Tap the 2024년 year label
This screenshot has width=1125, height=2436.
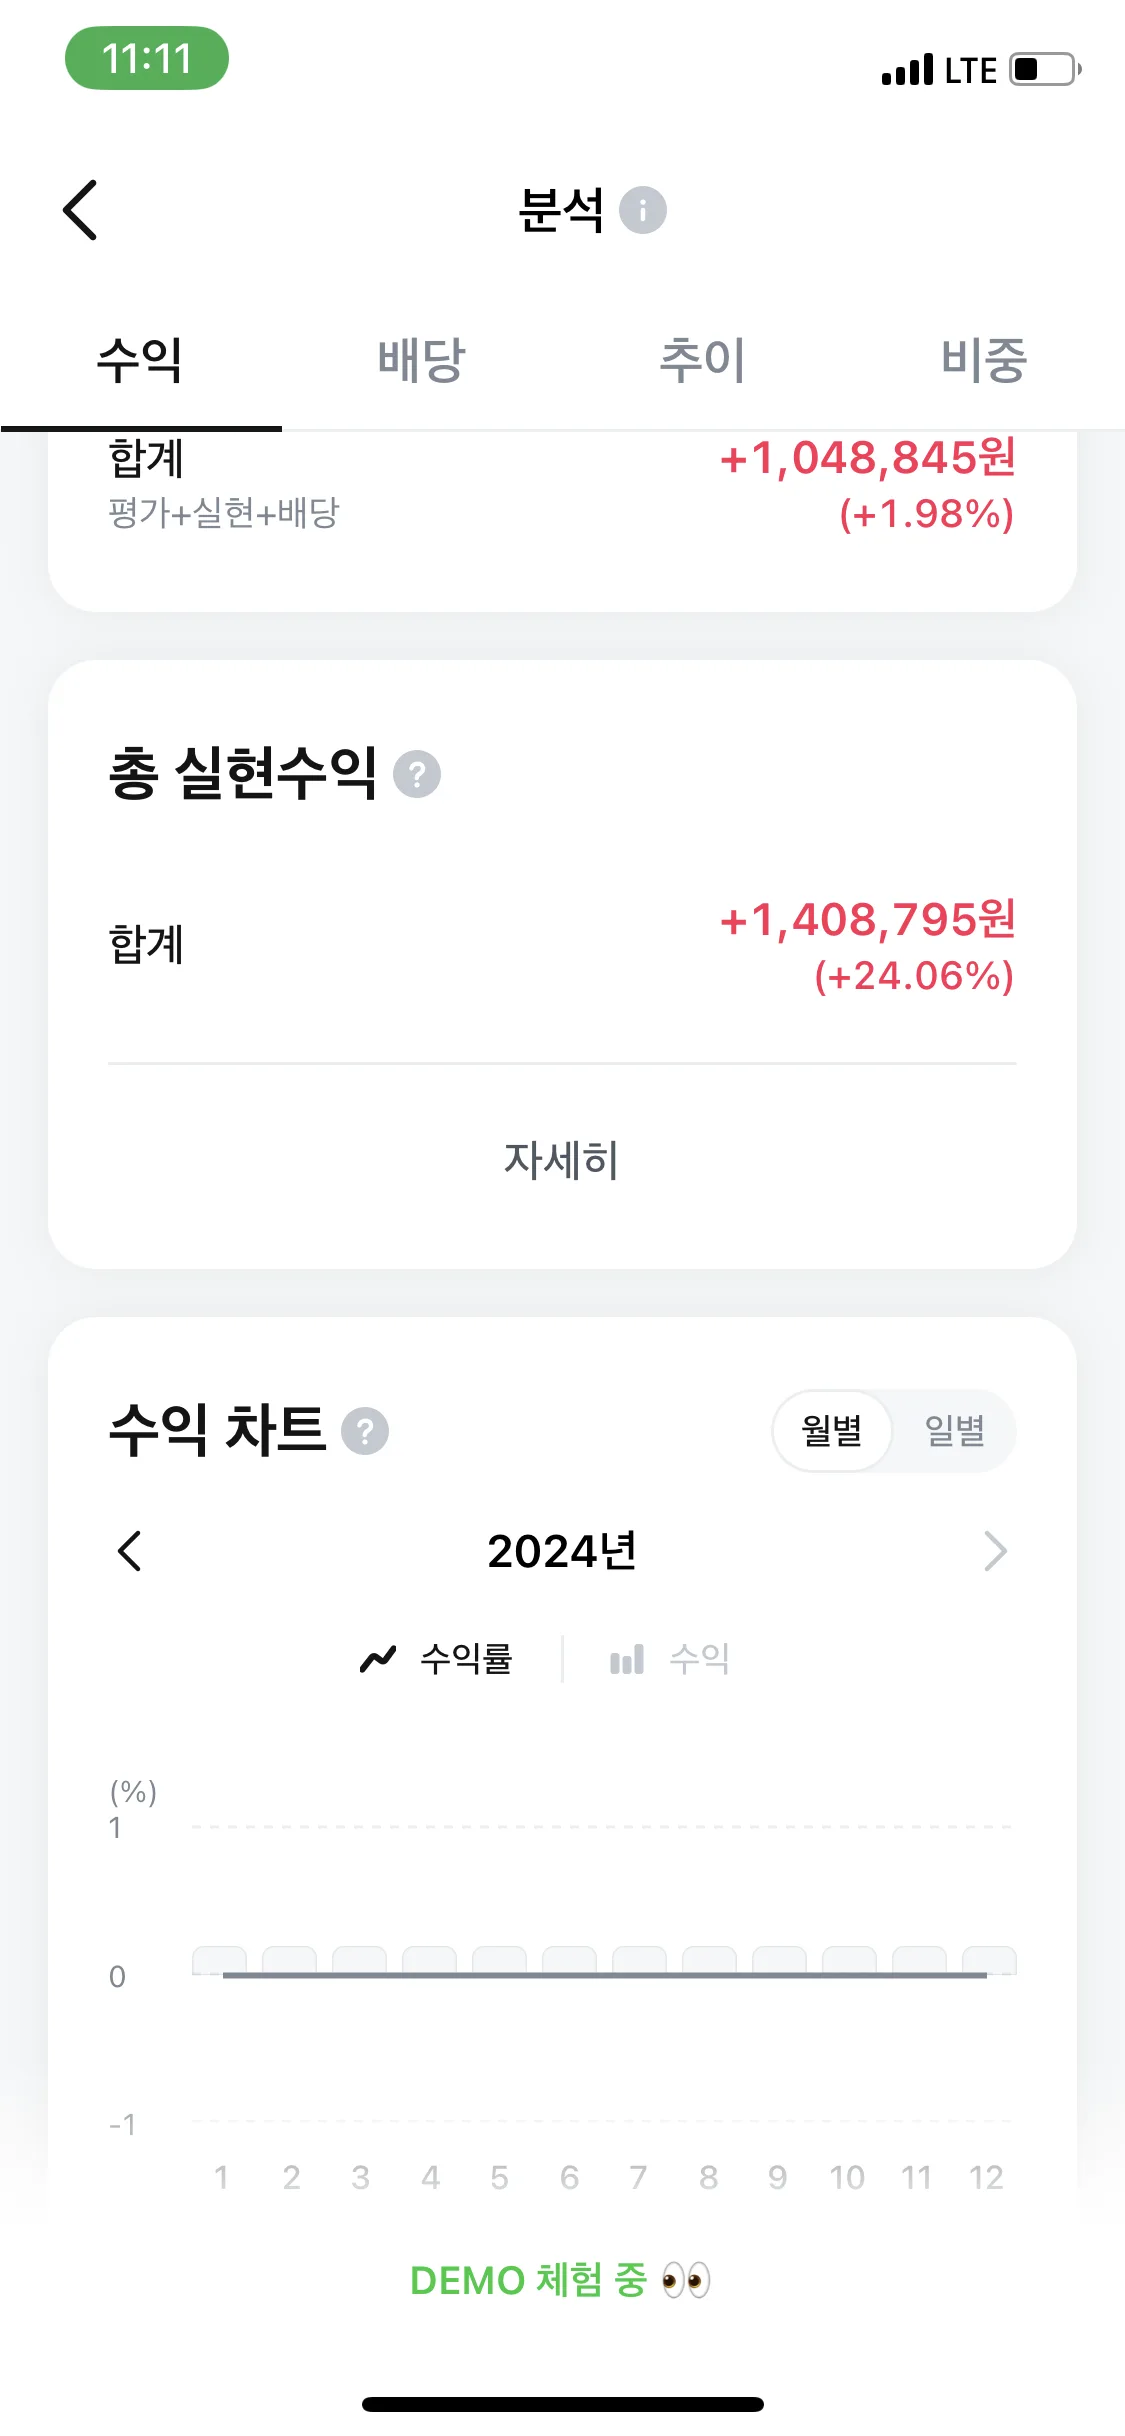click(562, 1551)
